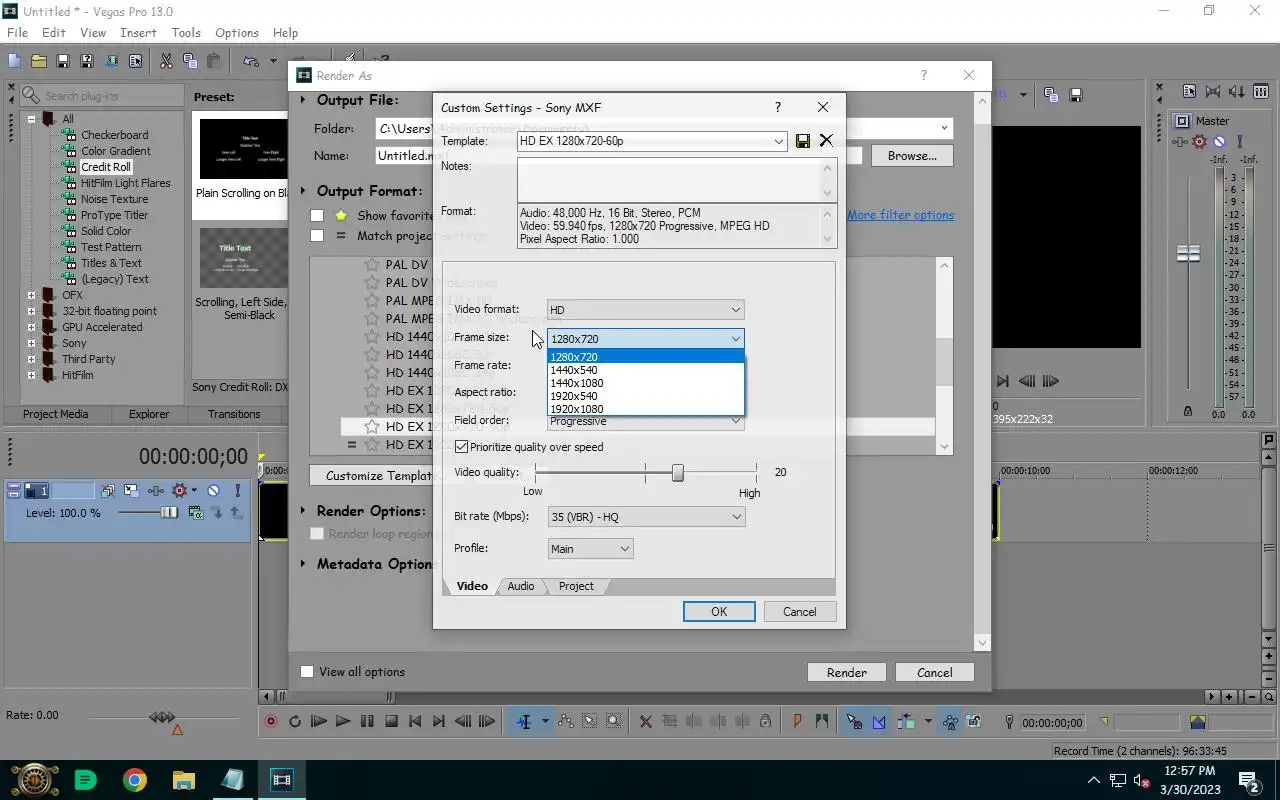Open the Bit rate (Mbps) dropdown

tap(646, 517)
